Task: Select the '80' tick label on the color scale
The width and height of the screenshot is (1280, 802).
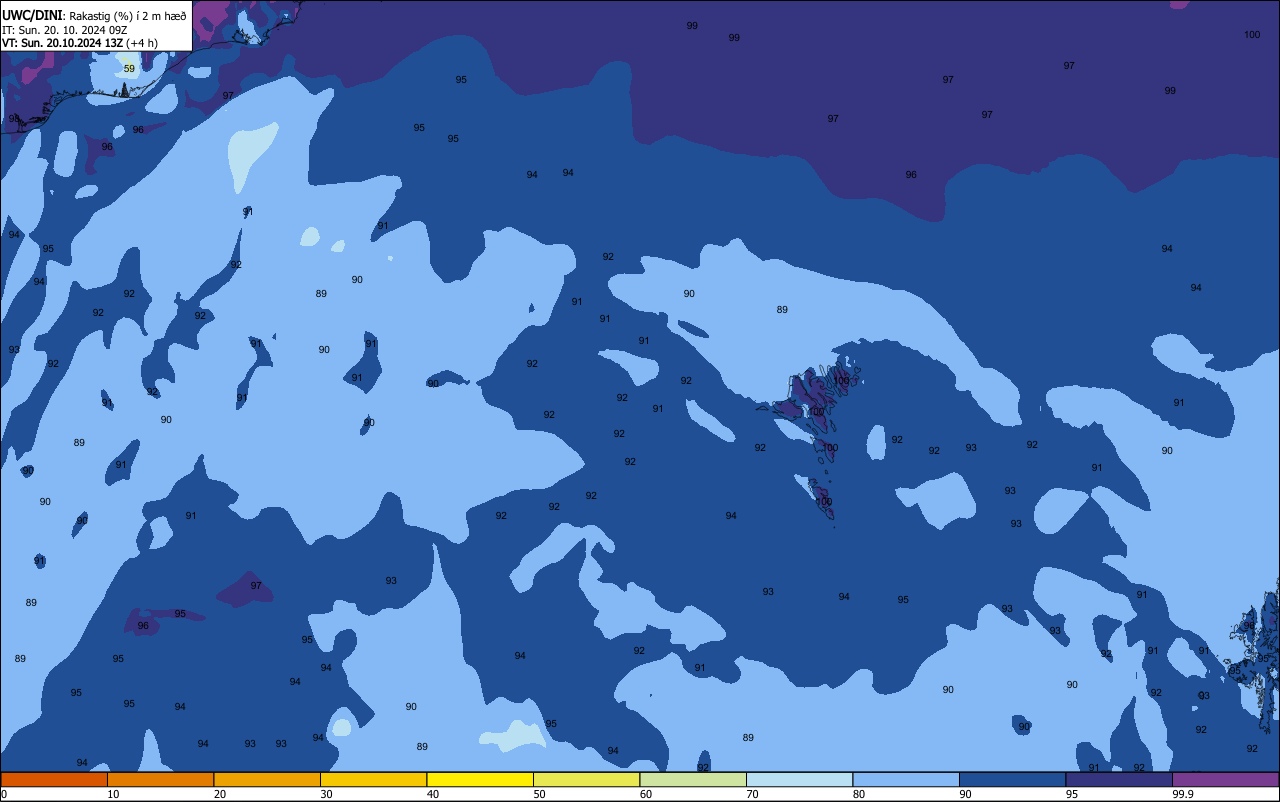Action: coord(859,794)
